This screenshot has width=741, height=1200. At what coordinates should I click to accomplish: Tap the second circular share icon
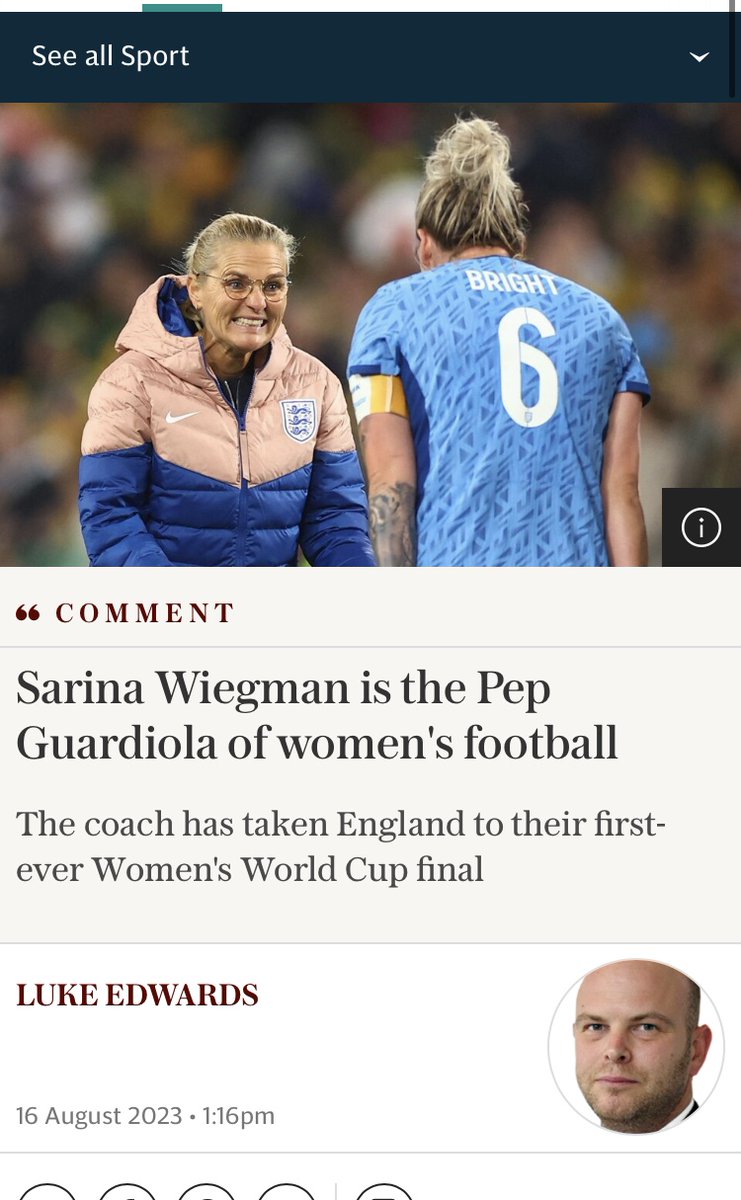click(127, 1192)
